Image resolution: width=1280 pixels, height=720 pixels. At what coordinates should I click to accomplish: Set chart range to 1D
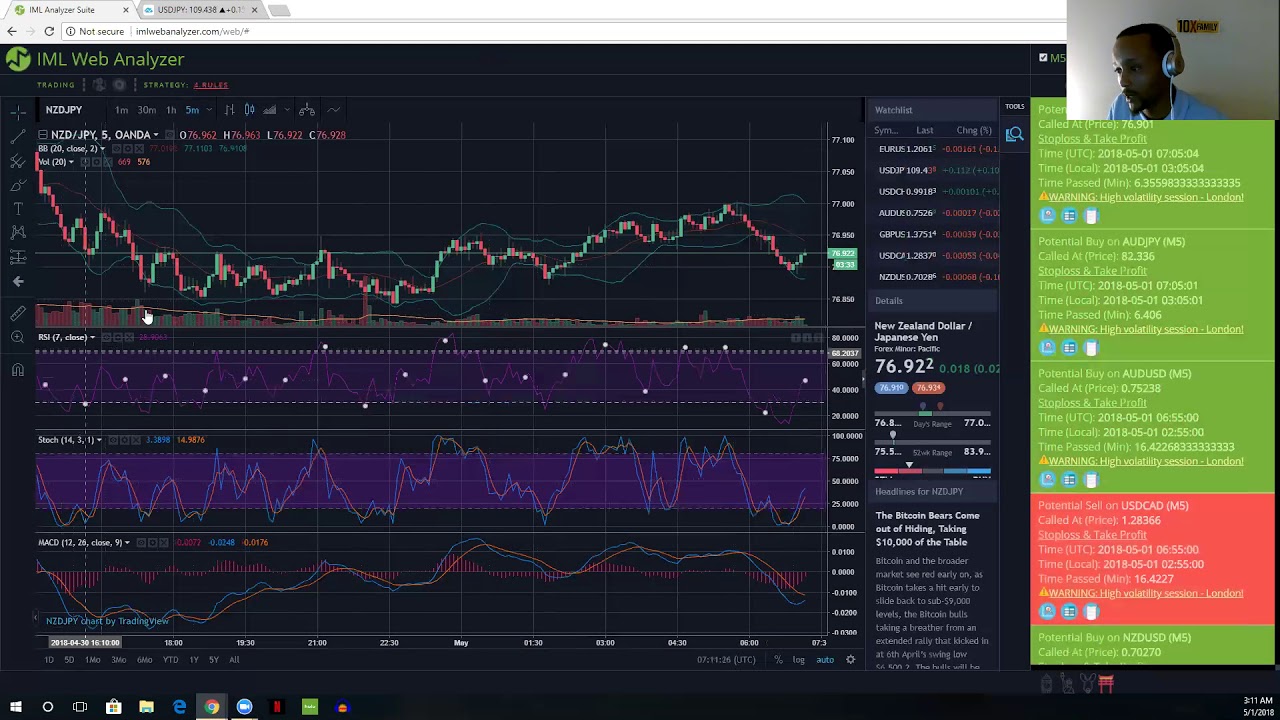tap(49, 660)
